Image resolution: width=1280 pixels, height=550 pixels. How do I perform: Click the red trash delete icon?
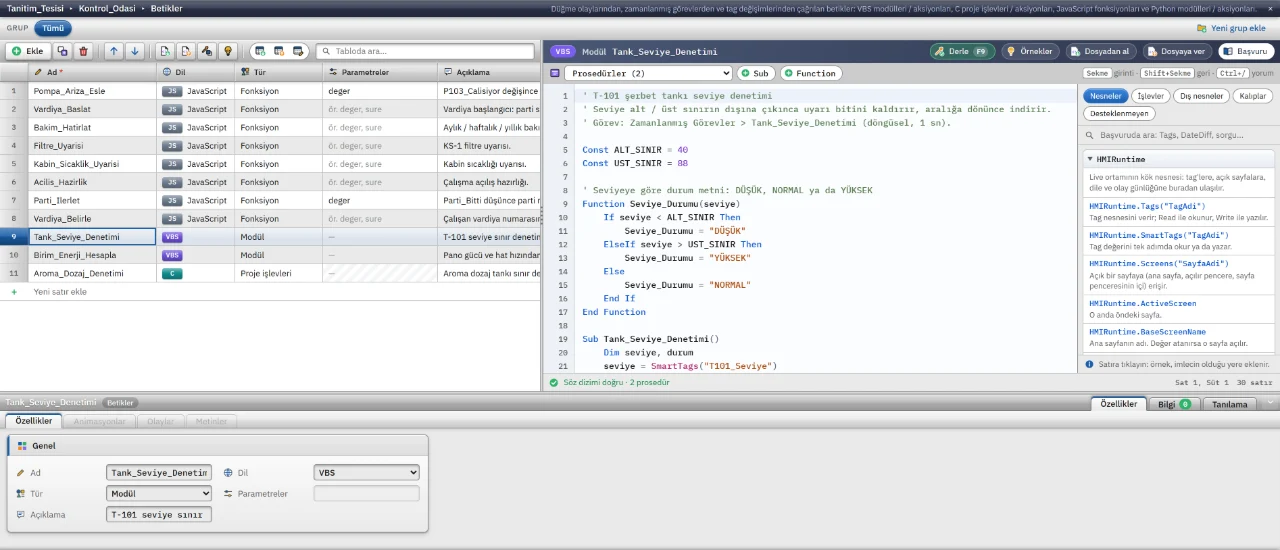(83, 51)
